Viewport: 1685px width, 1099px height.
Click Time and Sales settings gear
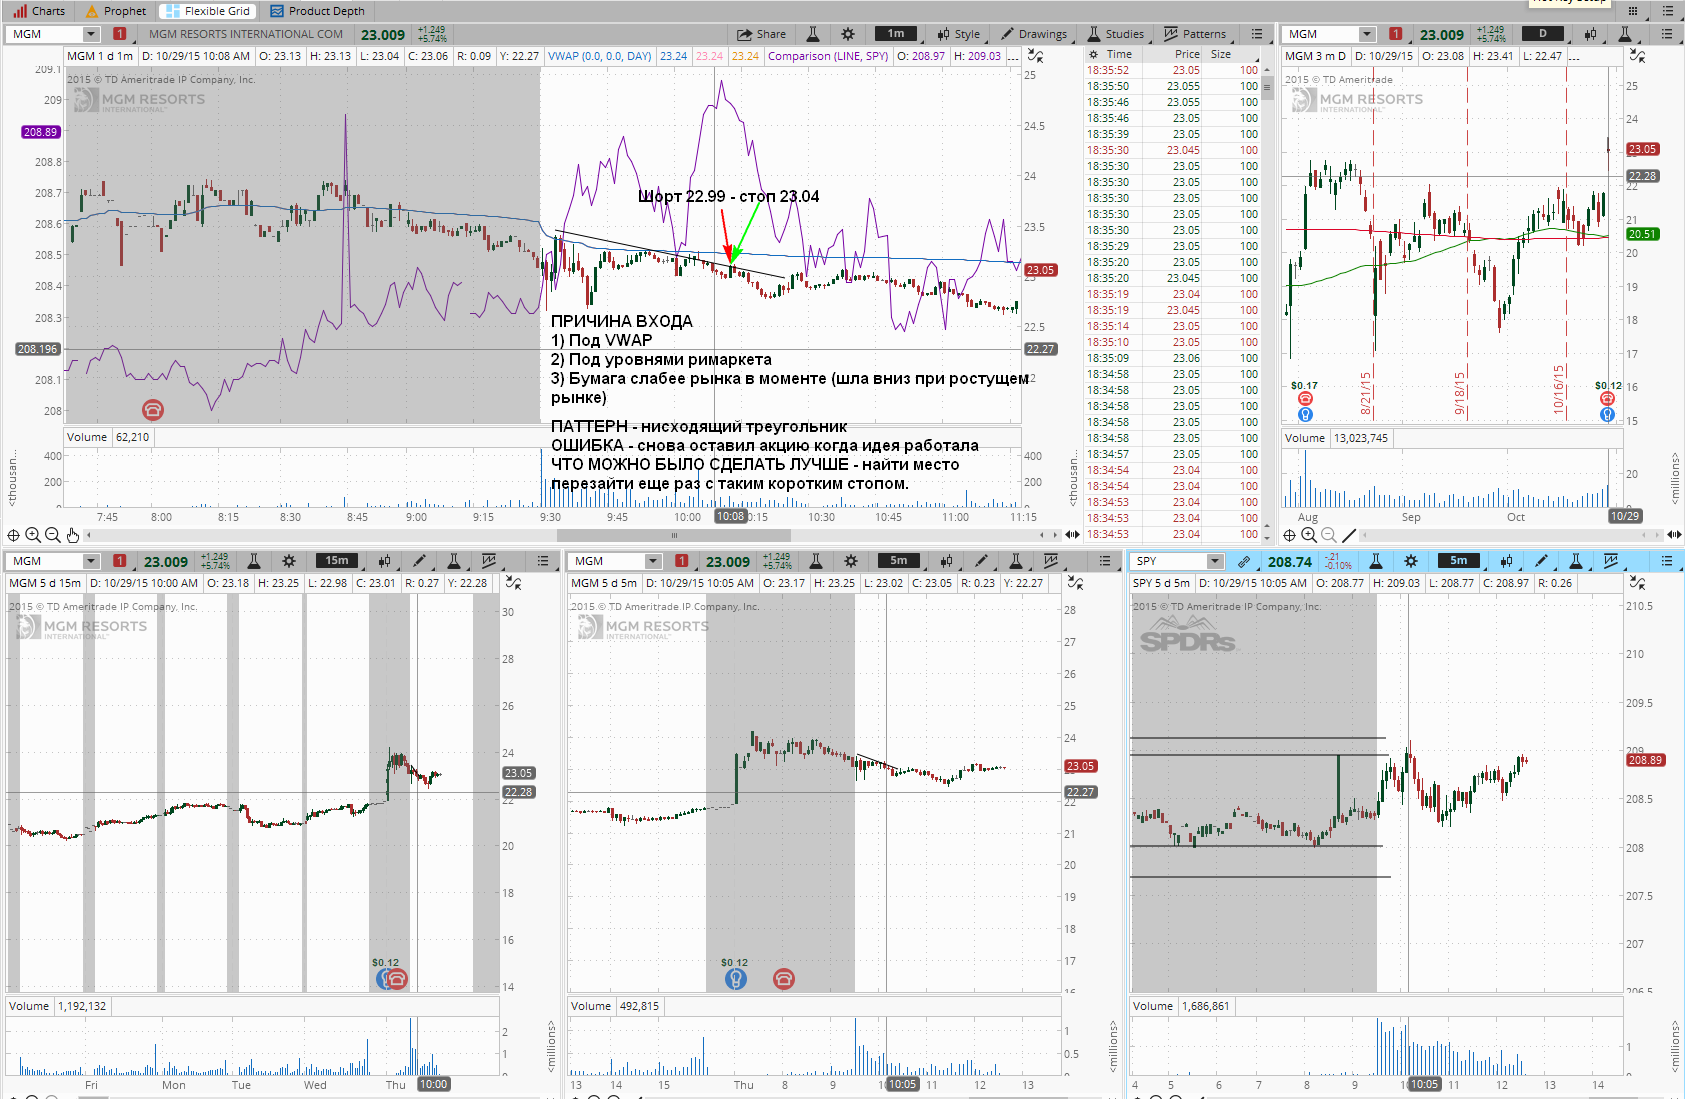coord(1094,55)
